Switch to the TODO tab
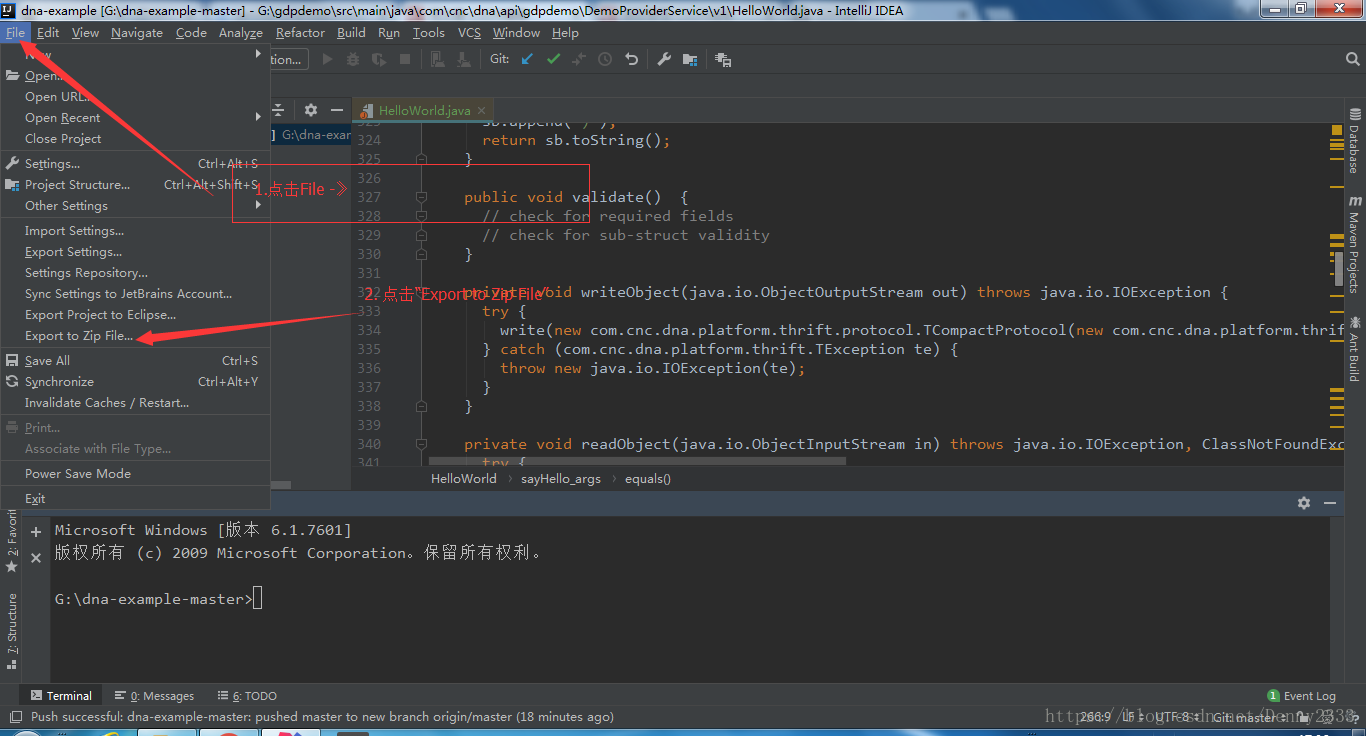1366x736 pixels. [247, 696]
